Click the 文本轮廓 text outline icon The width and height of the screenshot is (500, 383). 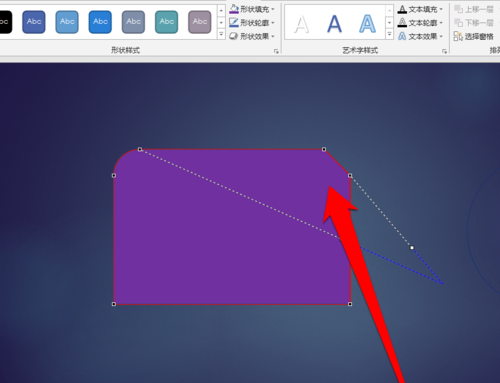(x=402, y=23)
